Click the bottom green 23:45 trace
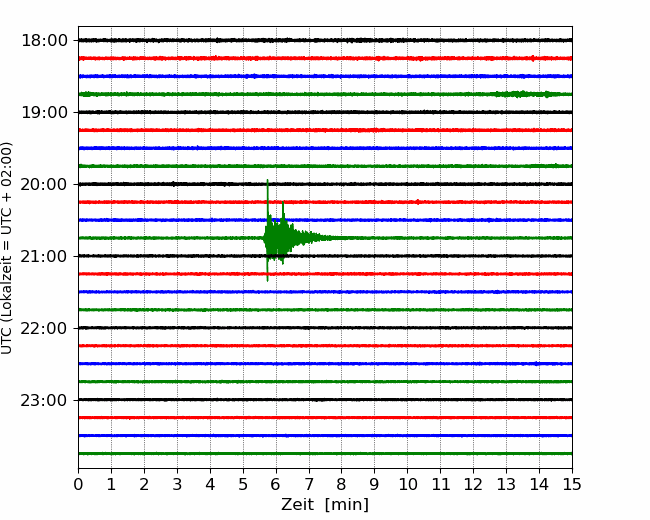Screen dimensions: 650x520 (325, 454)
